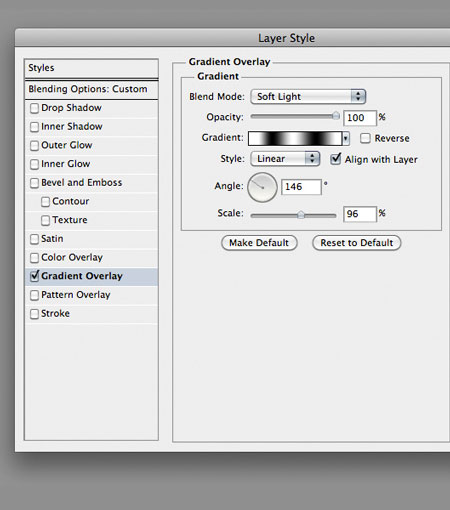450x510 pixels.
Task: Click the Angle dial control
Action: pyautogui.click(x=262, y=187)
